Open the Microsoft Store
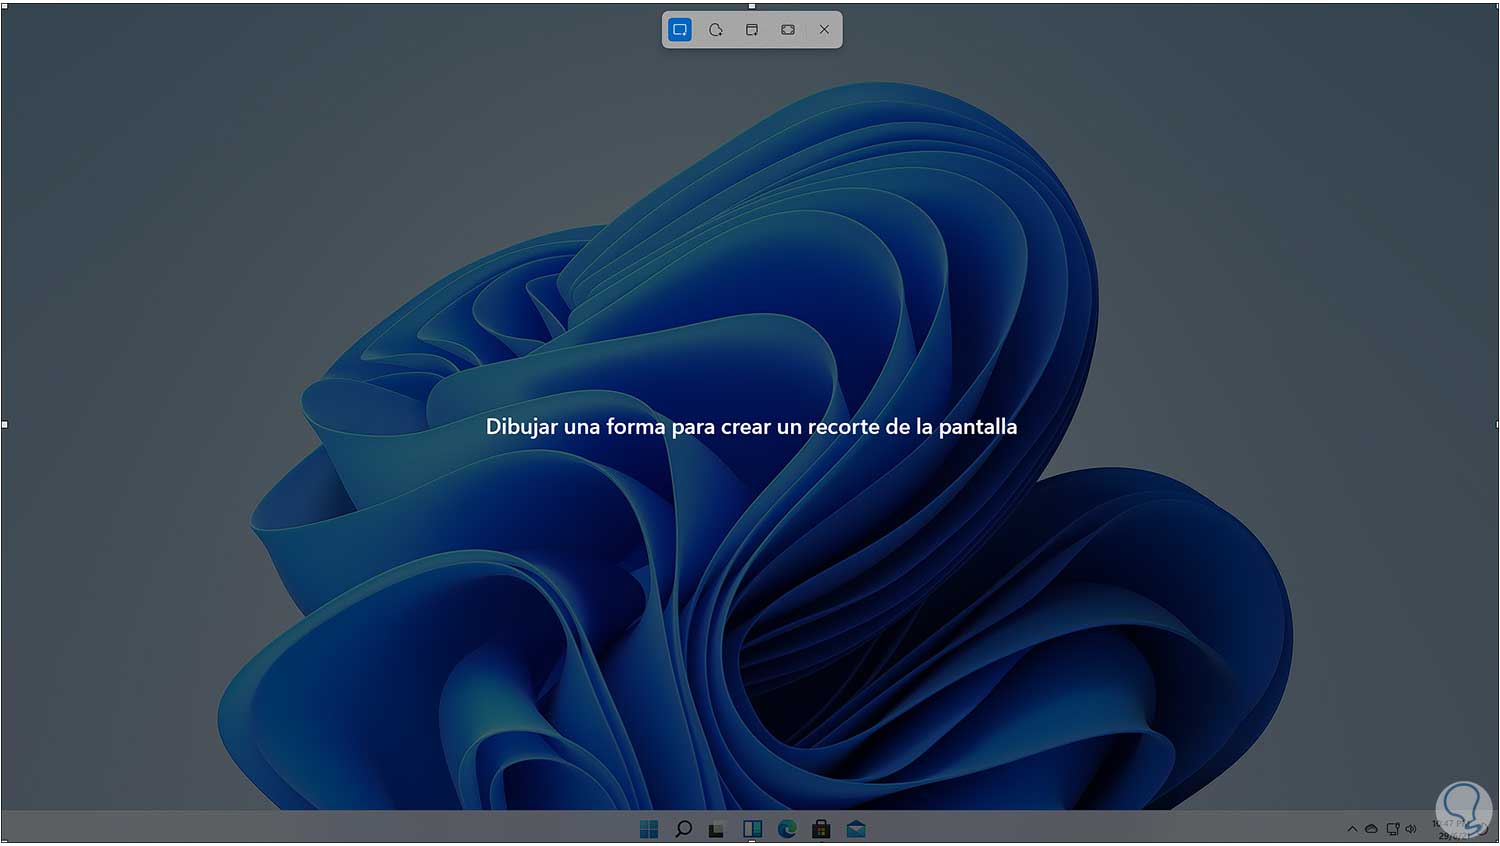This screenshot has width=1500, height=846. (821, 829)
